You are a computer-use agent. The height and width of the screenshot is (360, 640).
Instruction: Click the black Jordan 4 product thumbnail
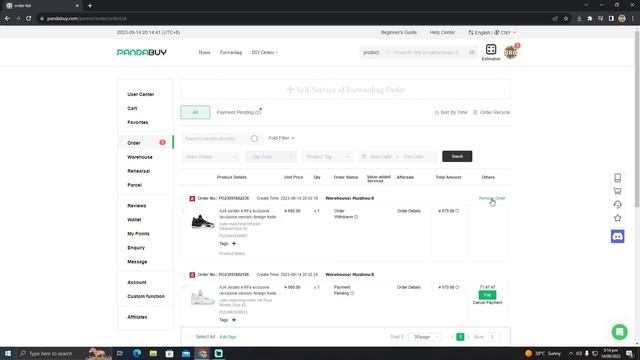(202, 222)
